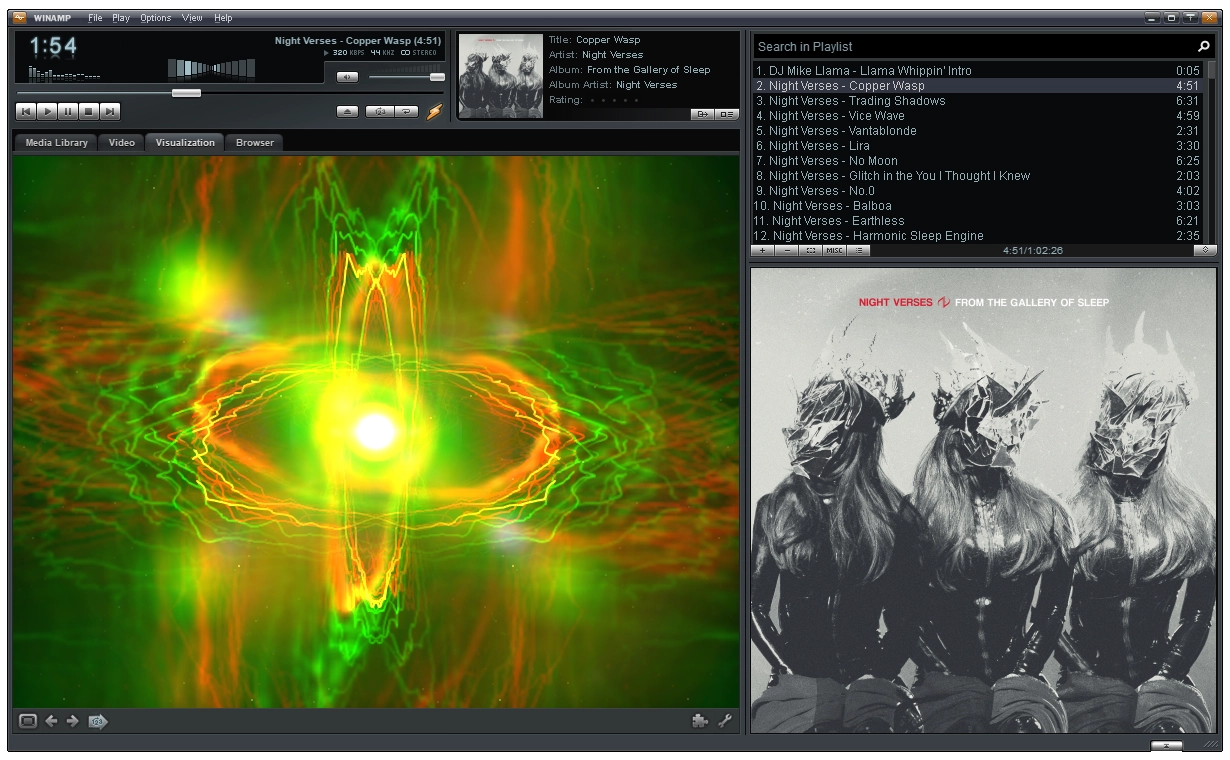Click the playlist time display 4:51/1:02:26
The width and height of the screenshot is (1230, 760).
[1033, 251]
